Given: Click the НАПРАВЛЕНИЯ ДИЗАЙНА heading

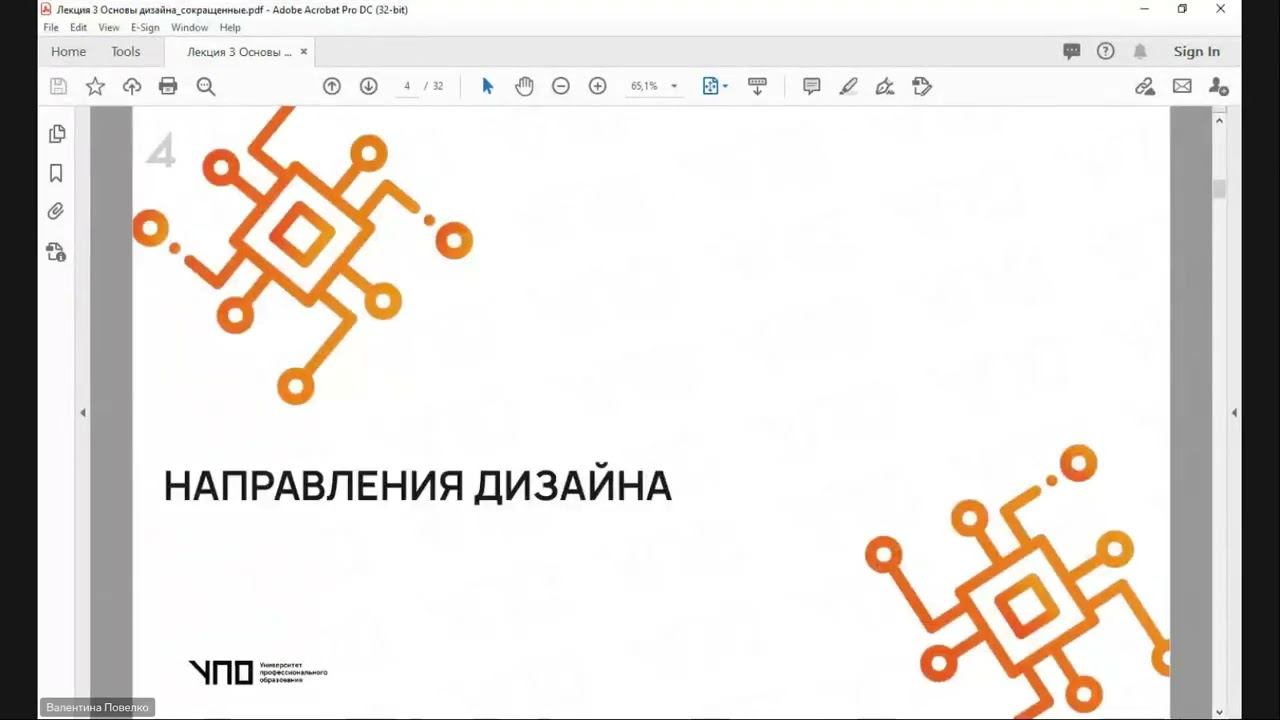Looking at the screenshot, I should coord(417,486).
